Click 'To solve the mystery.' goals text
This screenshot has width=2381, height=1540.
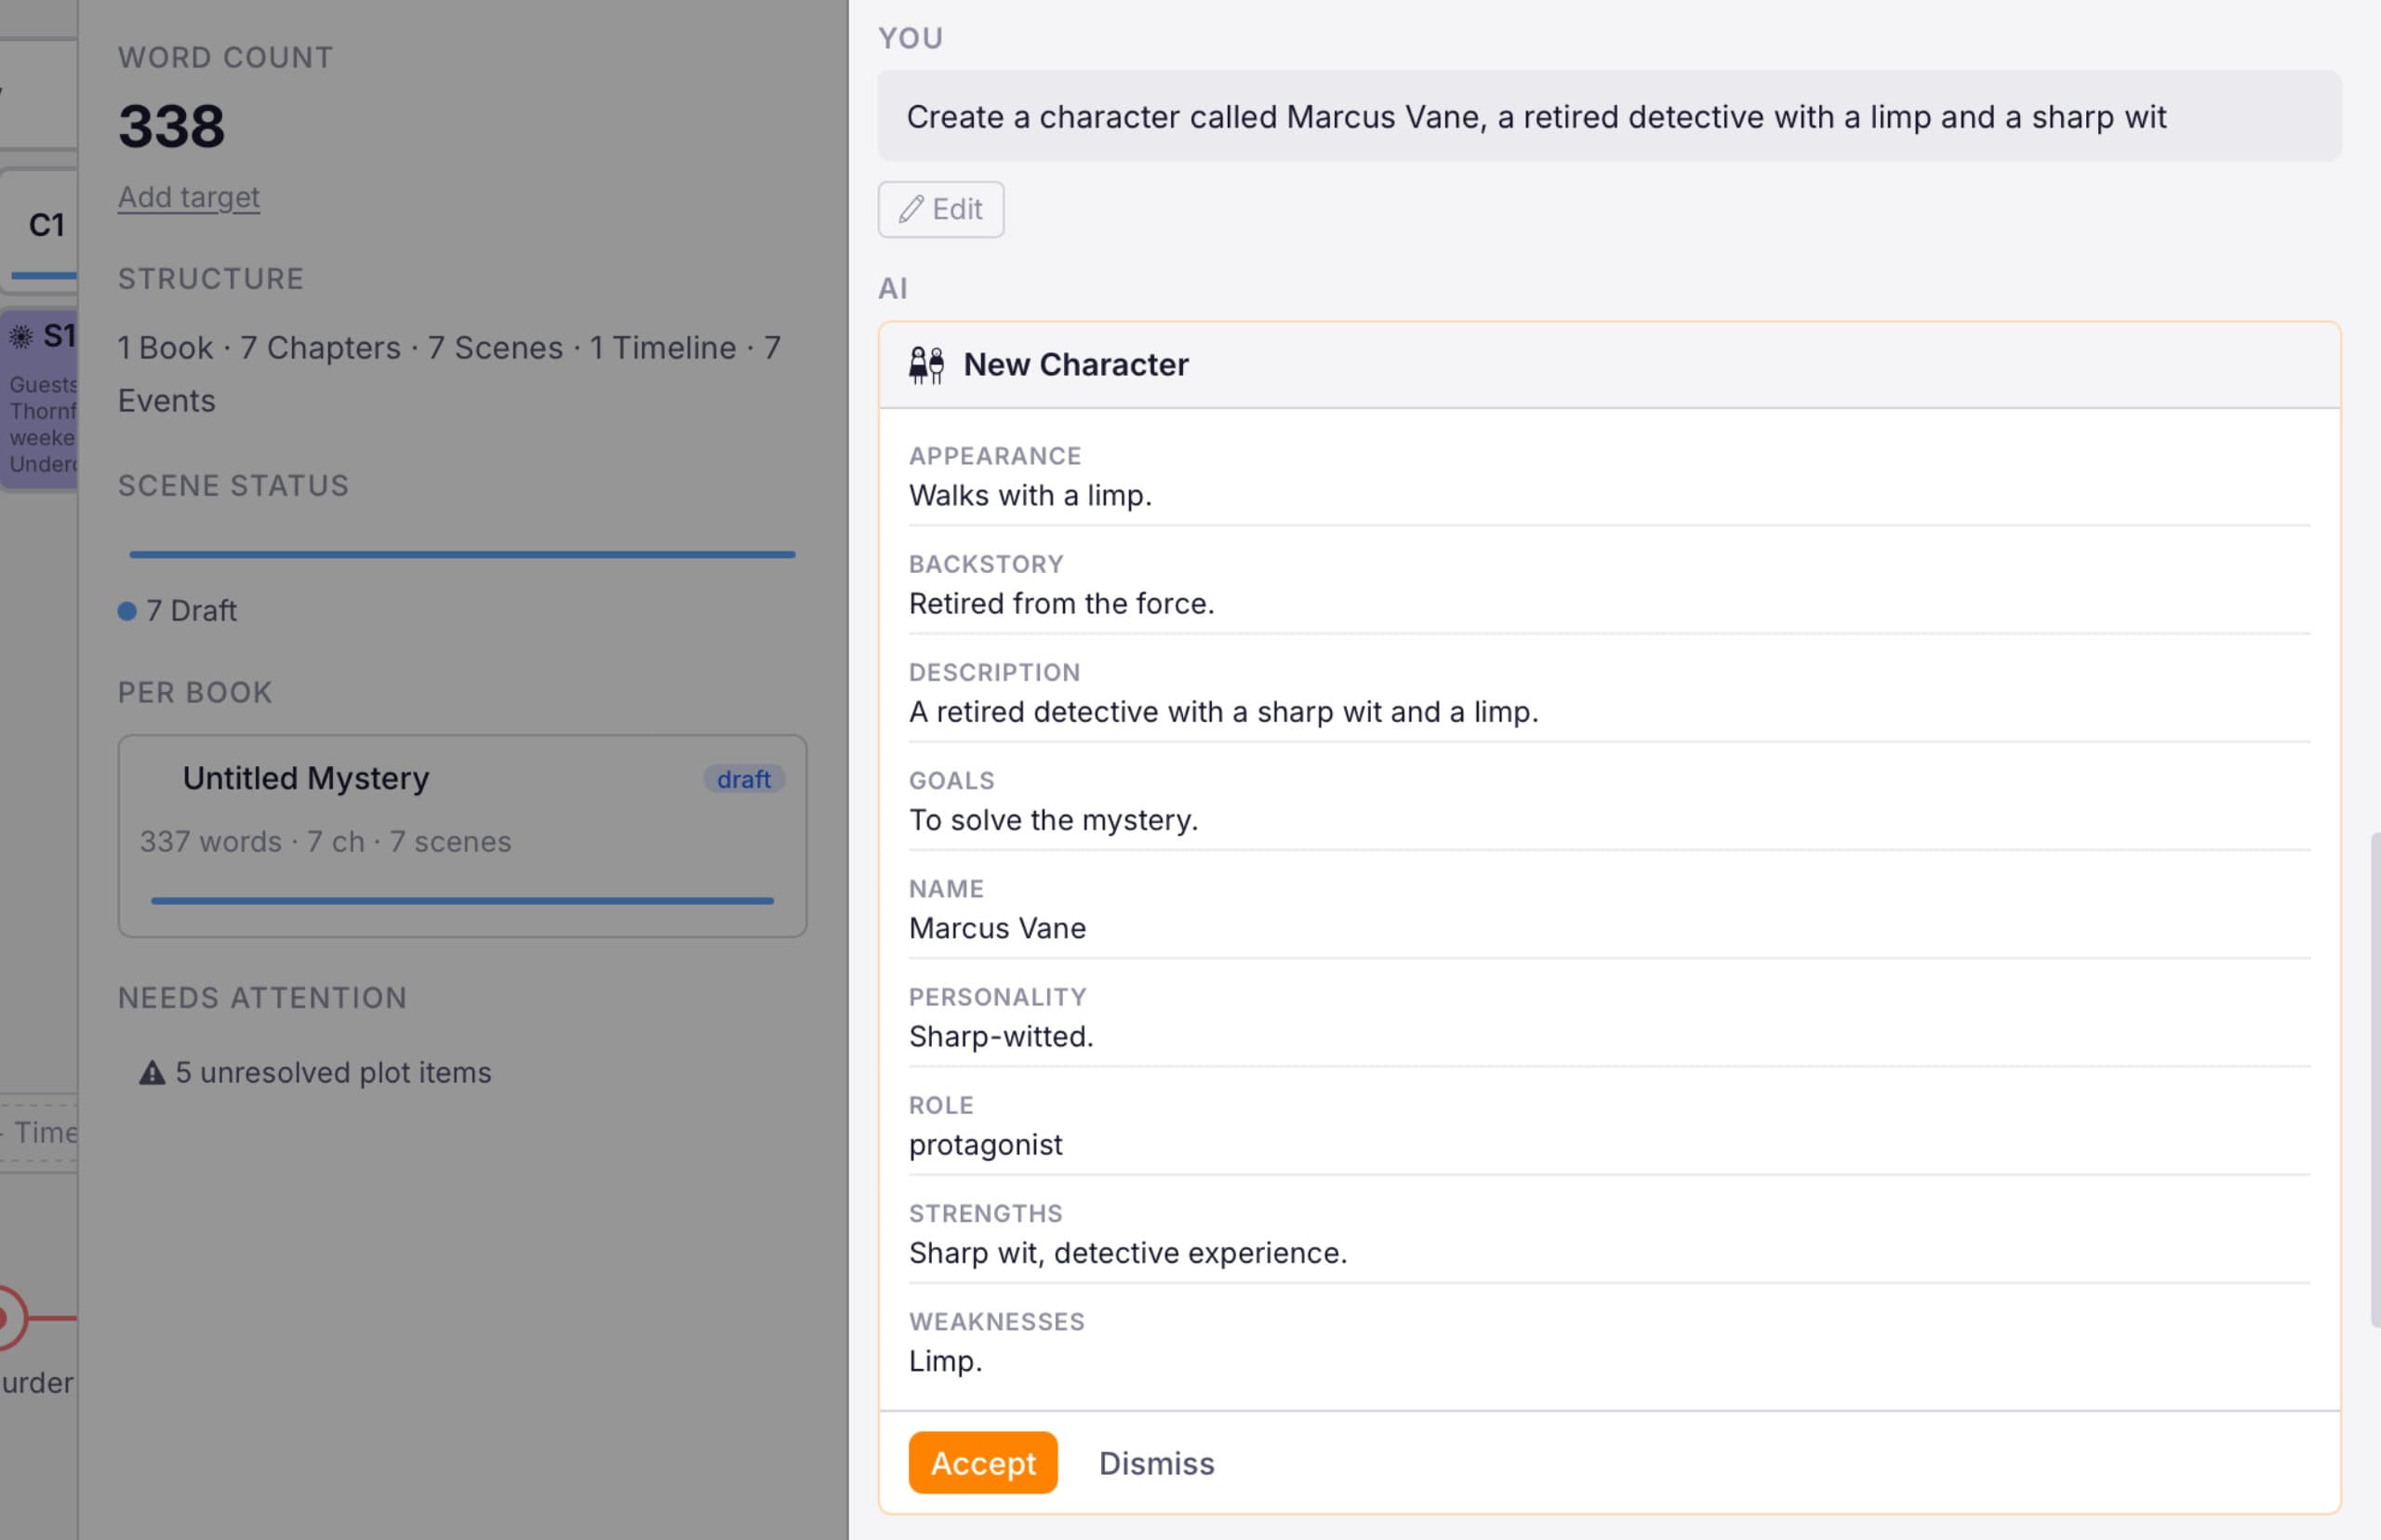coord(1053,820)
